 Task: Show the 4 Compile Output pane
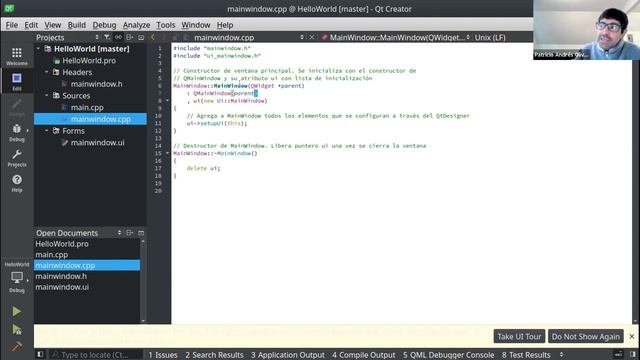pos(363,355)
